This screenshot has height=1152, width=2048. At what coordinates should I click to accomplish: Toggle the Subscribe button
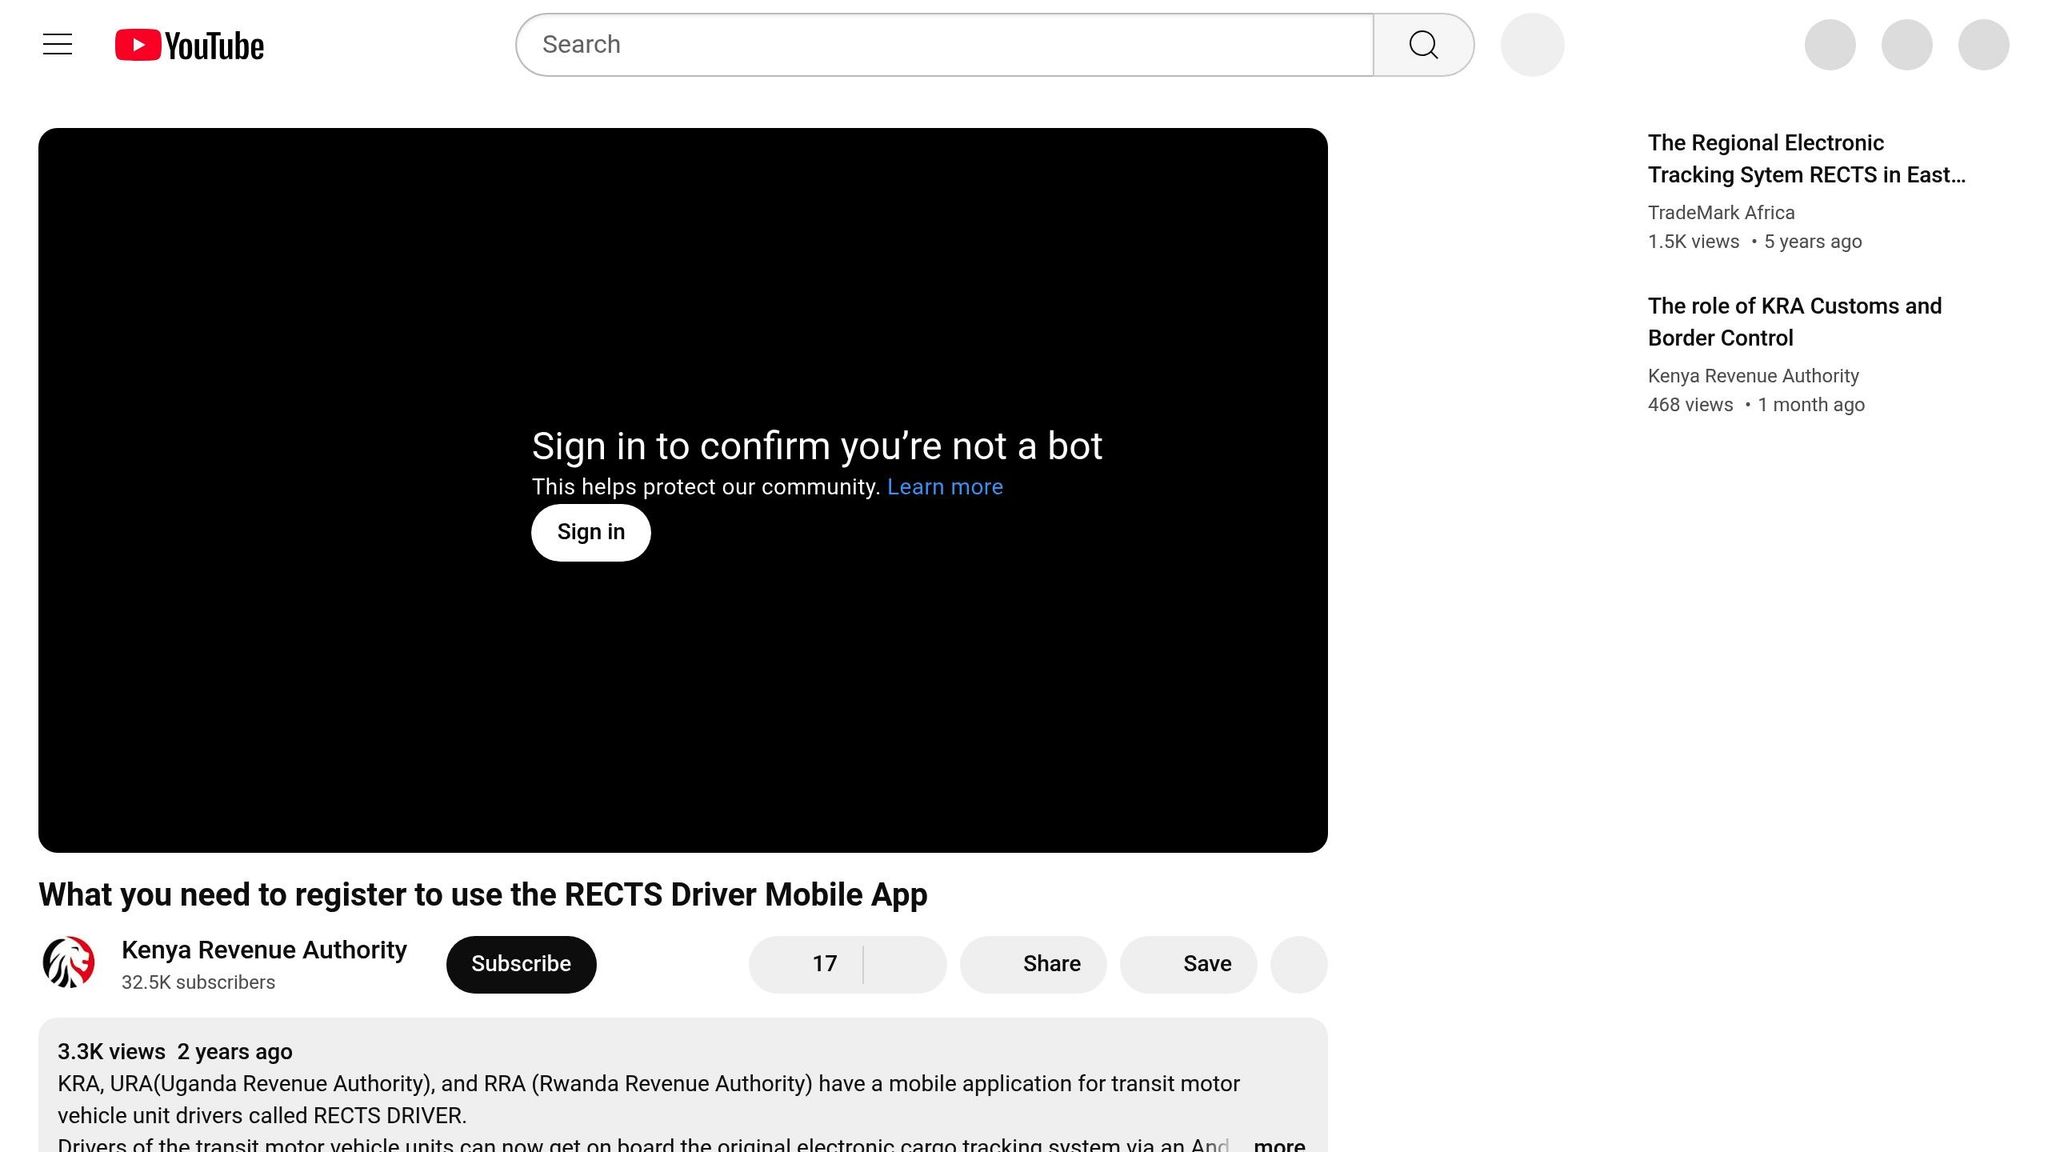(520, 964)
